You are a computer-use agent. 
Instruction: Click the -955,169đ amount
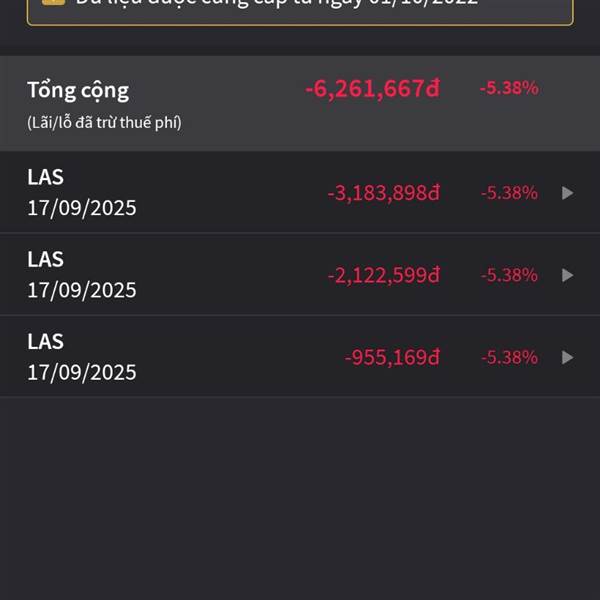392,357
